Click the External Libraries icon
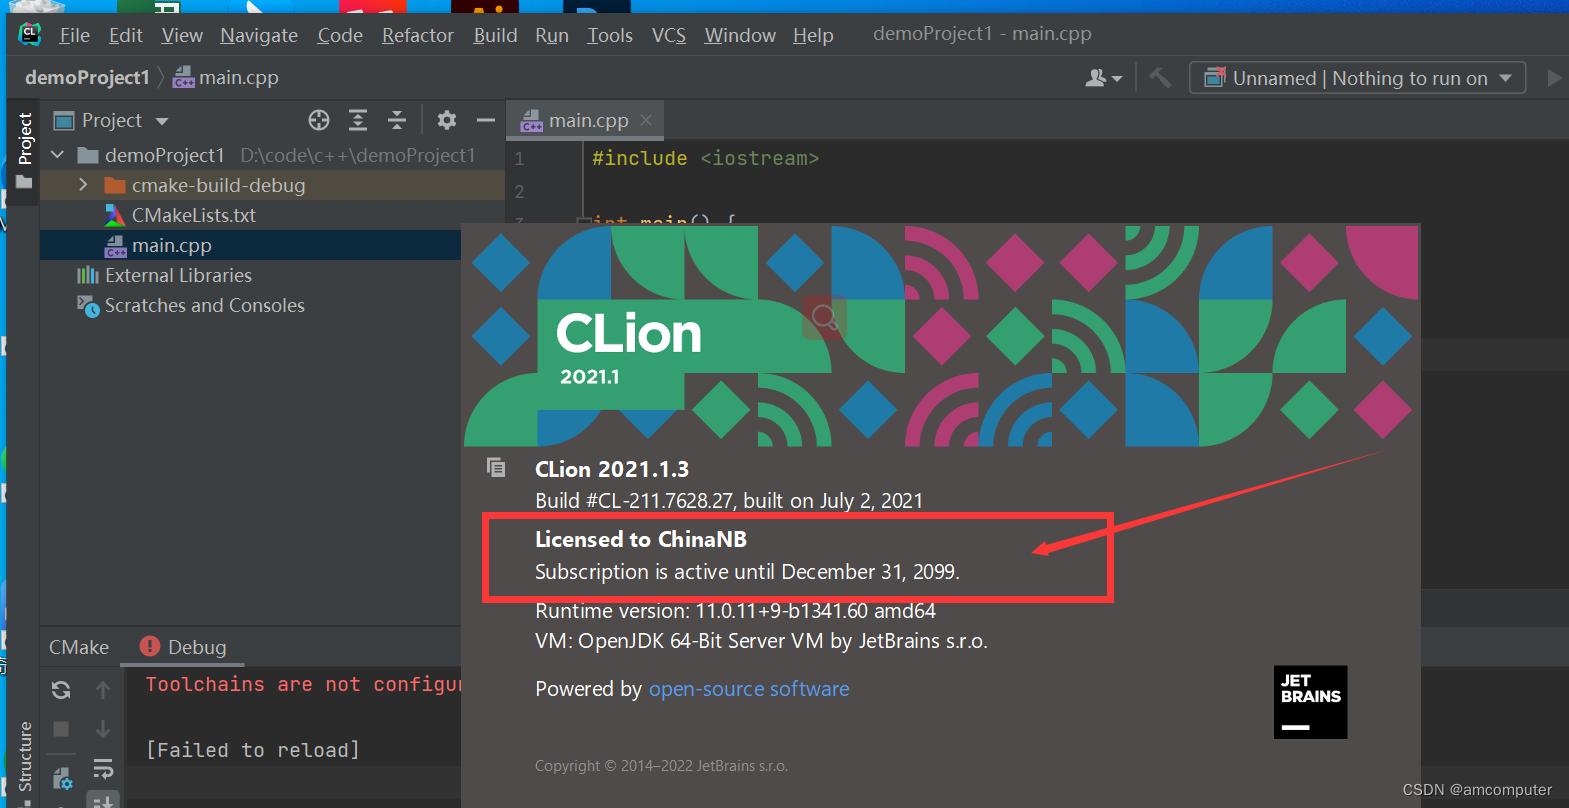The image size is (1569, 808). pos(88,275)
